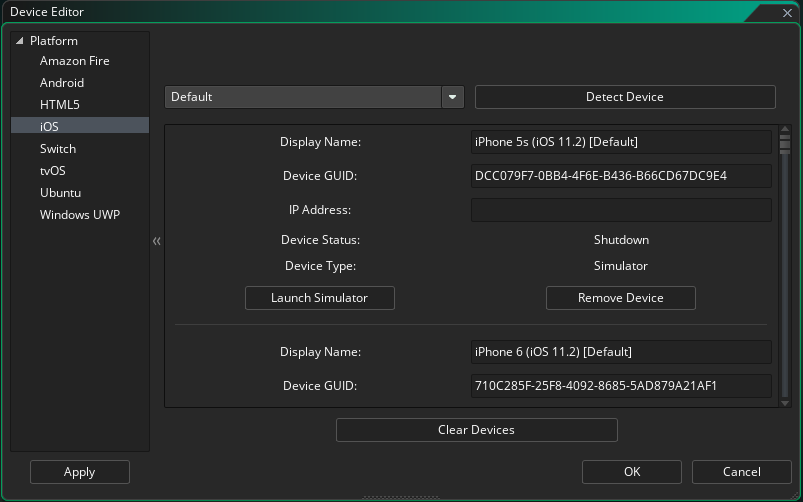The height and width of the screenshot is (502, 803).
Task: Click the Device Status: label
Action: coord(321,240)
